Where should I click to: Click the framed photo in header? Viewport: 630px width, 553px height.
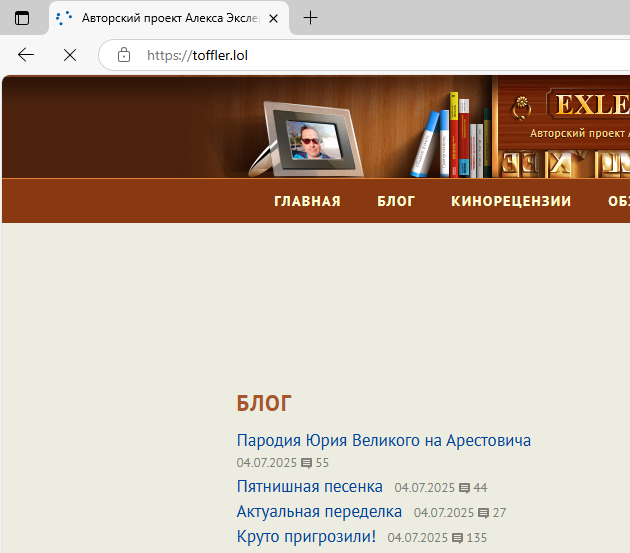(x=311, y=140)
